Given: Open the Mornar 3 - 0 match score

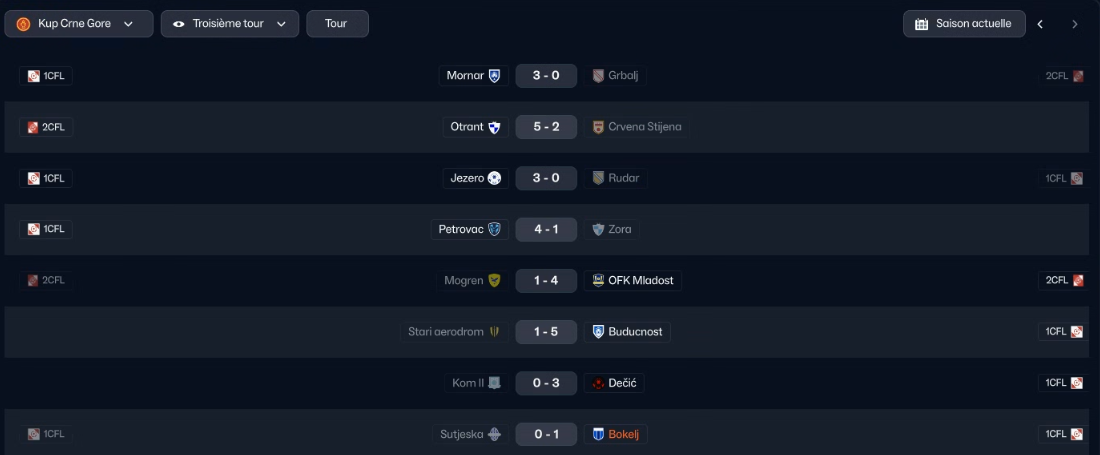Looking at the screenshot, I should coord(546,76).
